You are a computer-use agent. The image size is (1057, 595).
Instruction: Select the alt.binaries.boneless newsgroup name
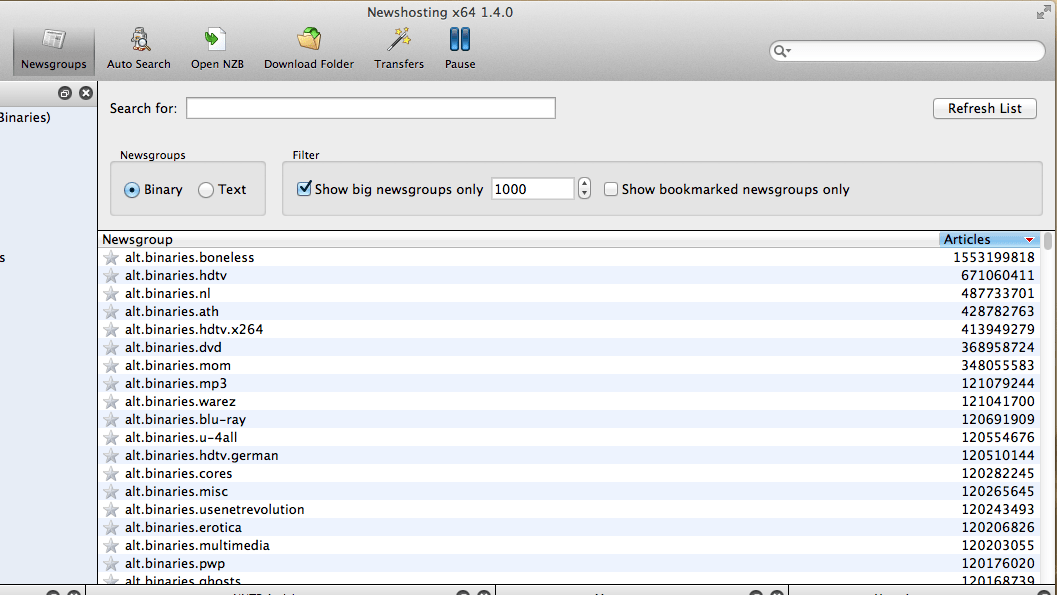tap(189, 257)
